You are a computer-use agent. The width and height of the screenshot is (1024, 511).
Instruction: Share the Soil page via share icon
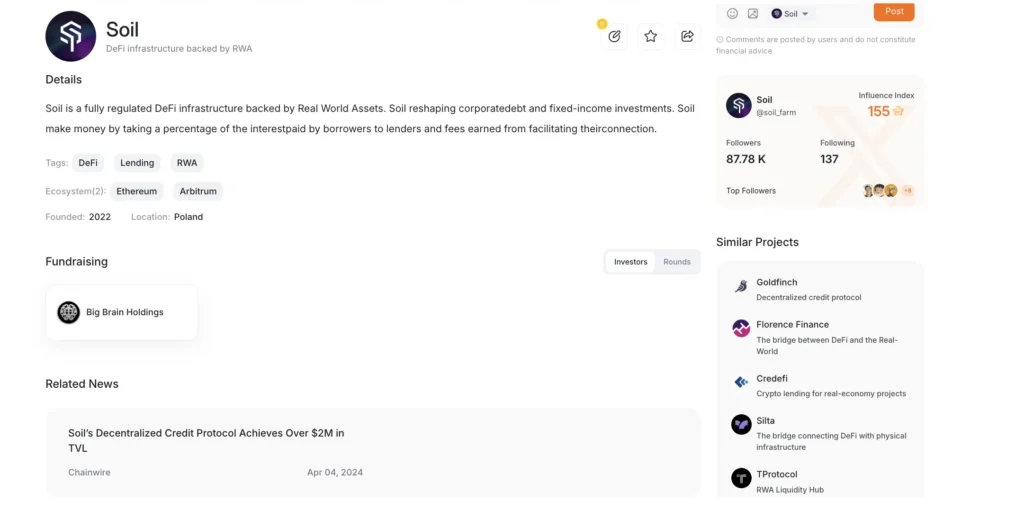point(687,37)
